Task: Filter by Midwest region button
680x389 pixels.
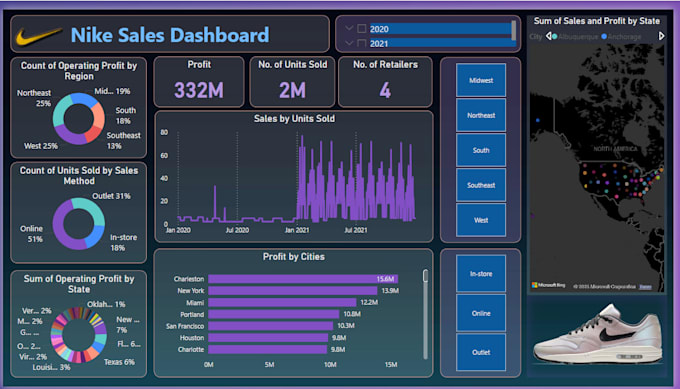Action: click(481, 80)
